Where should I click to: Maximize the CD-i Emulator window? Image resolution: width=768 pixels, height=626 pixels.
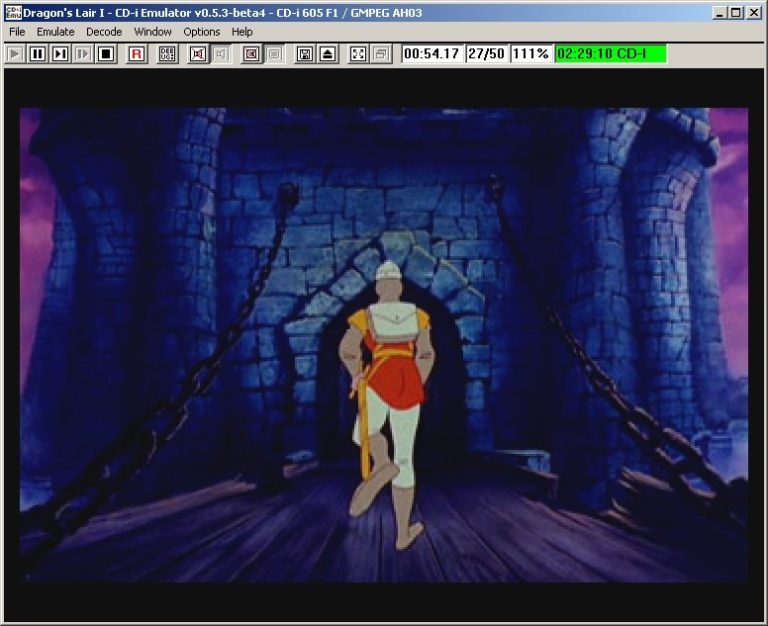pyautogui.click(x=736, y=13)
